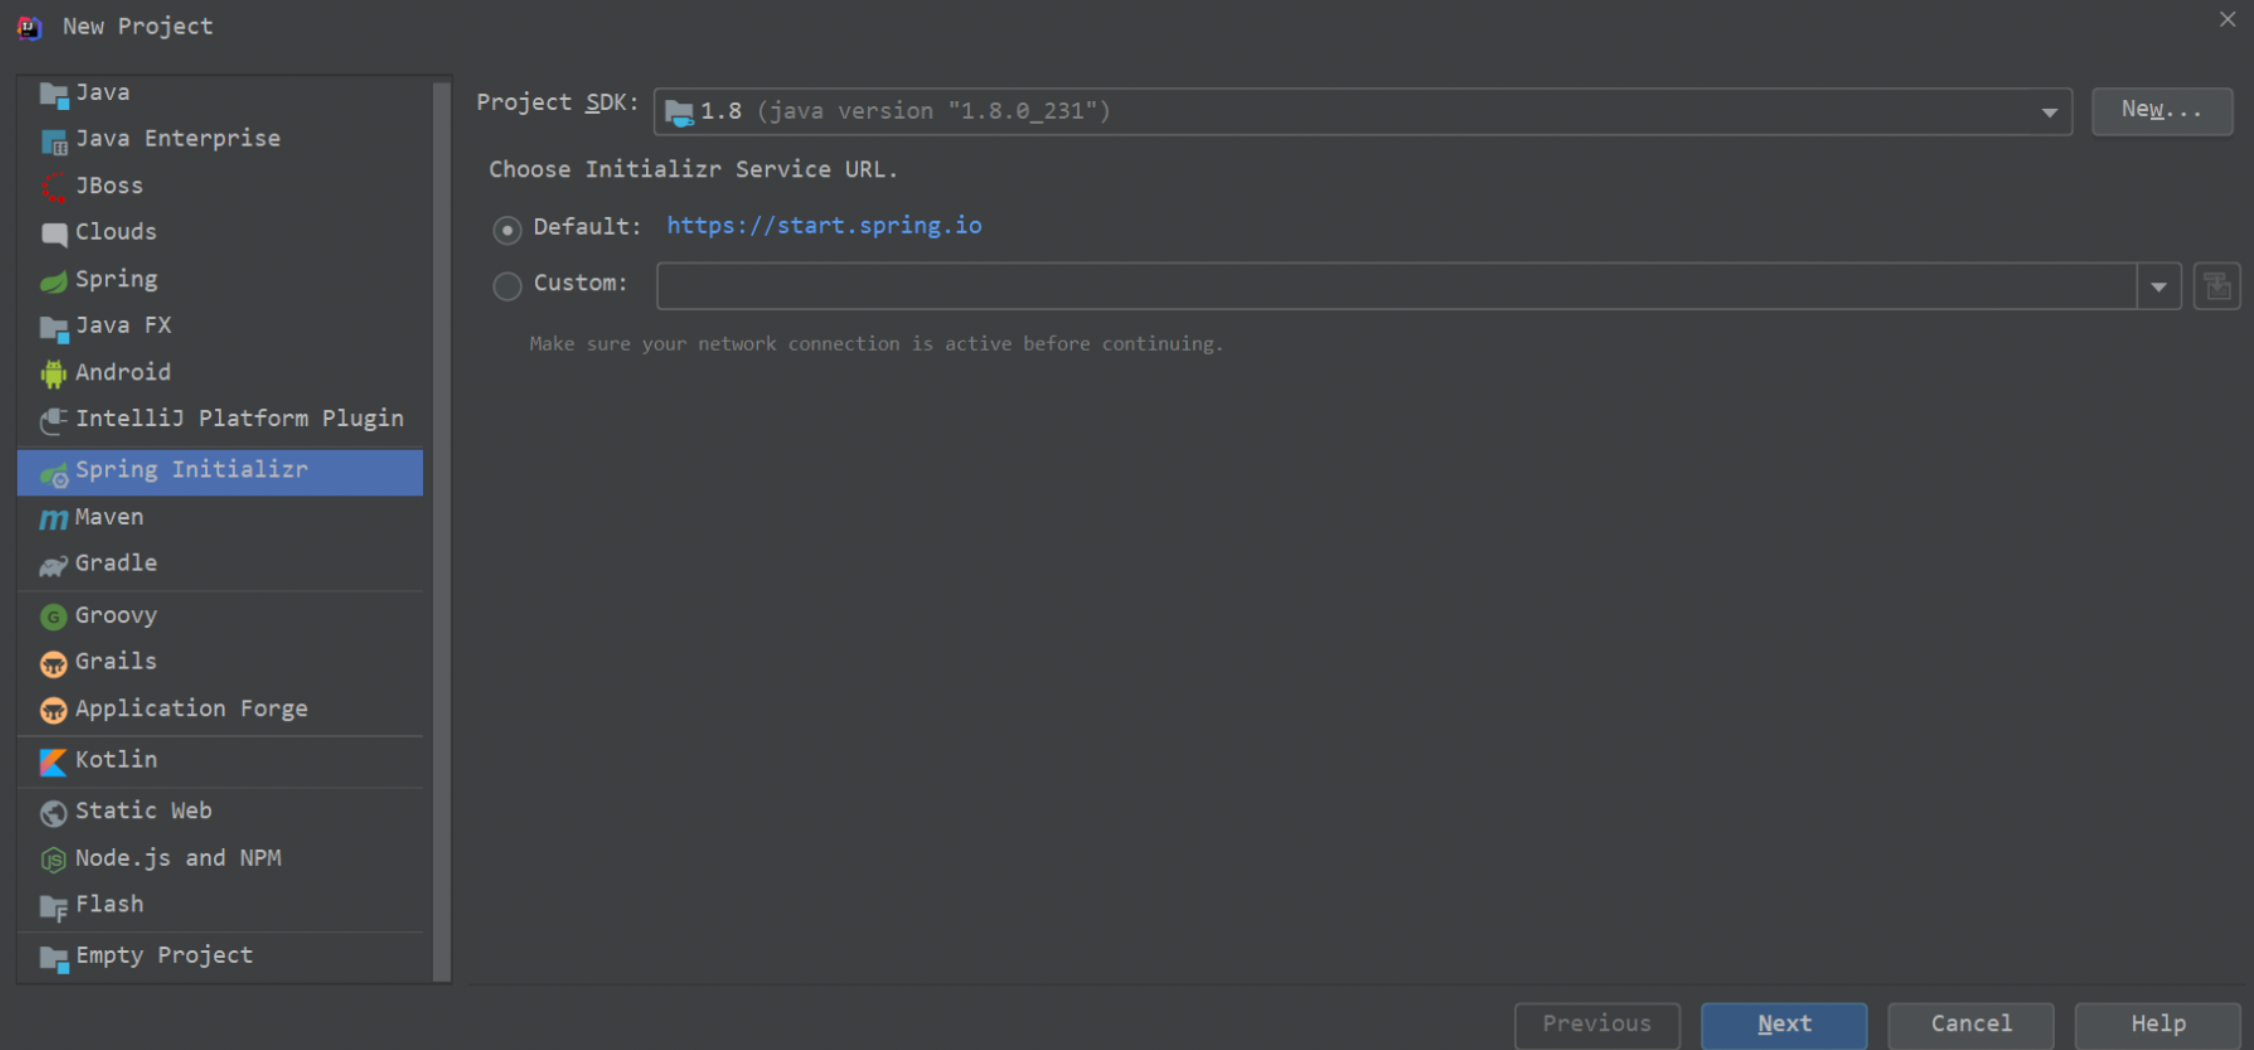Screen dimensions: 2254x1050
Task: Select JBoss list row
Action: (220, 186)
